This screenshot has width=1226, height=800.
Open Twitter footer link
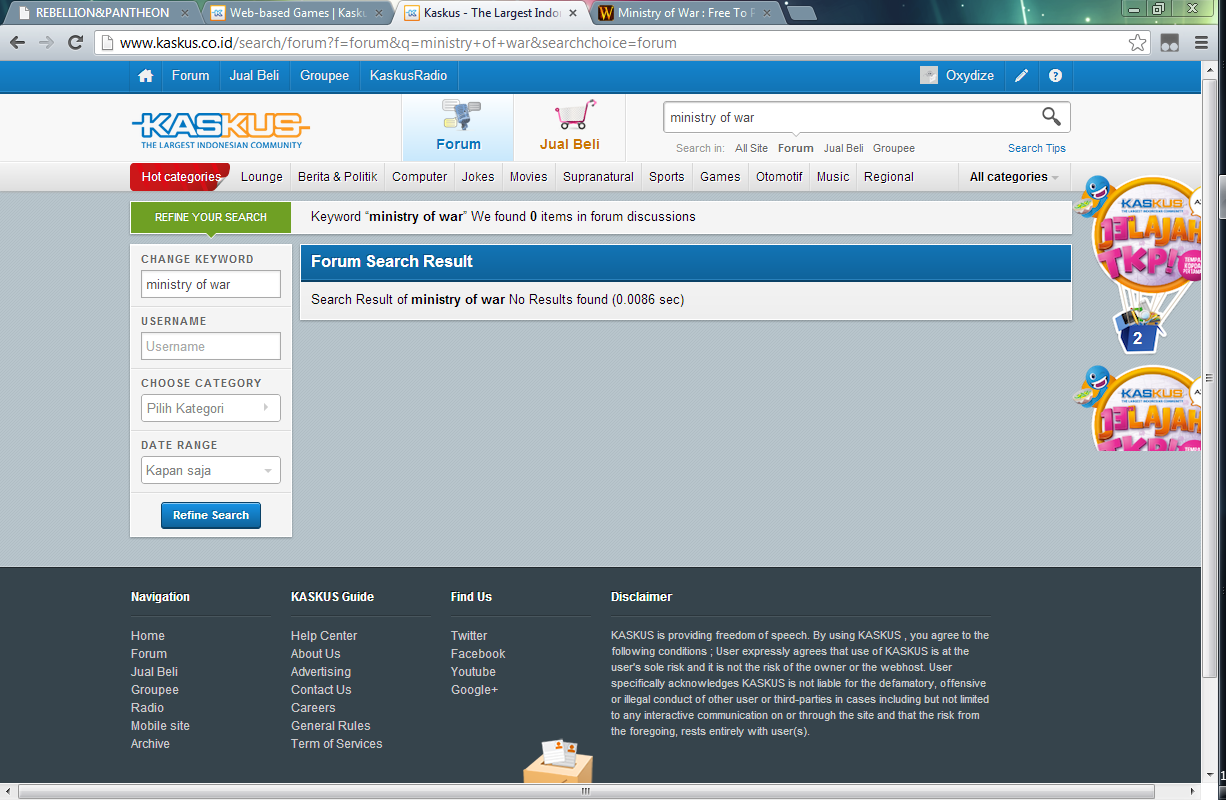469,636
